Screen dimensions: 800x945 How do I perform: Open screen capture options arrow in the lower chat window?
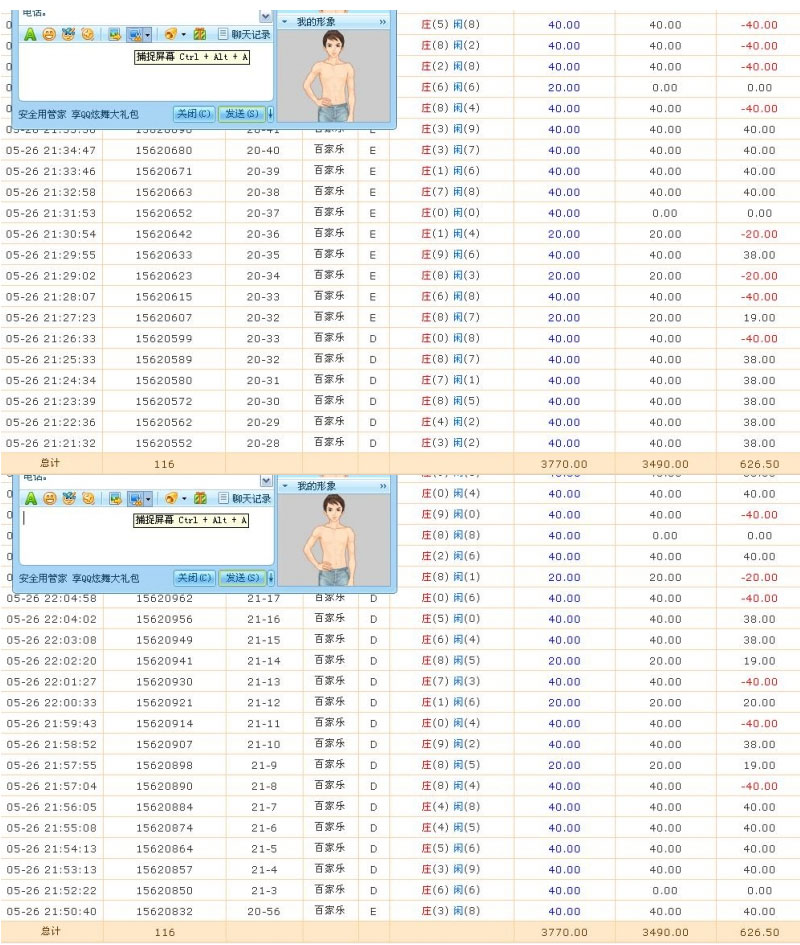[x=148, y=499]
